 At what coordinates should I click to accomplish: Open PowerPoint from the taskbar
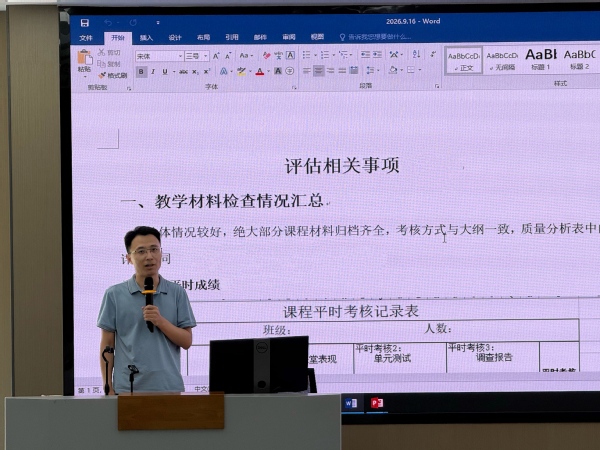click(377, 403)
